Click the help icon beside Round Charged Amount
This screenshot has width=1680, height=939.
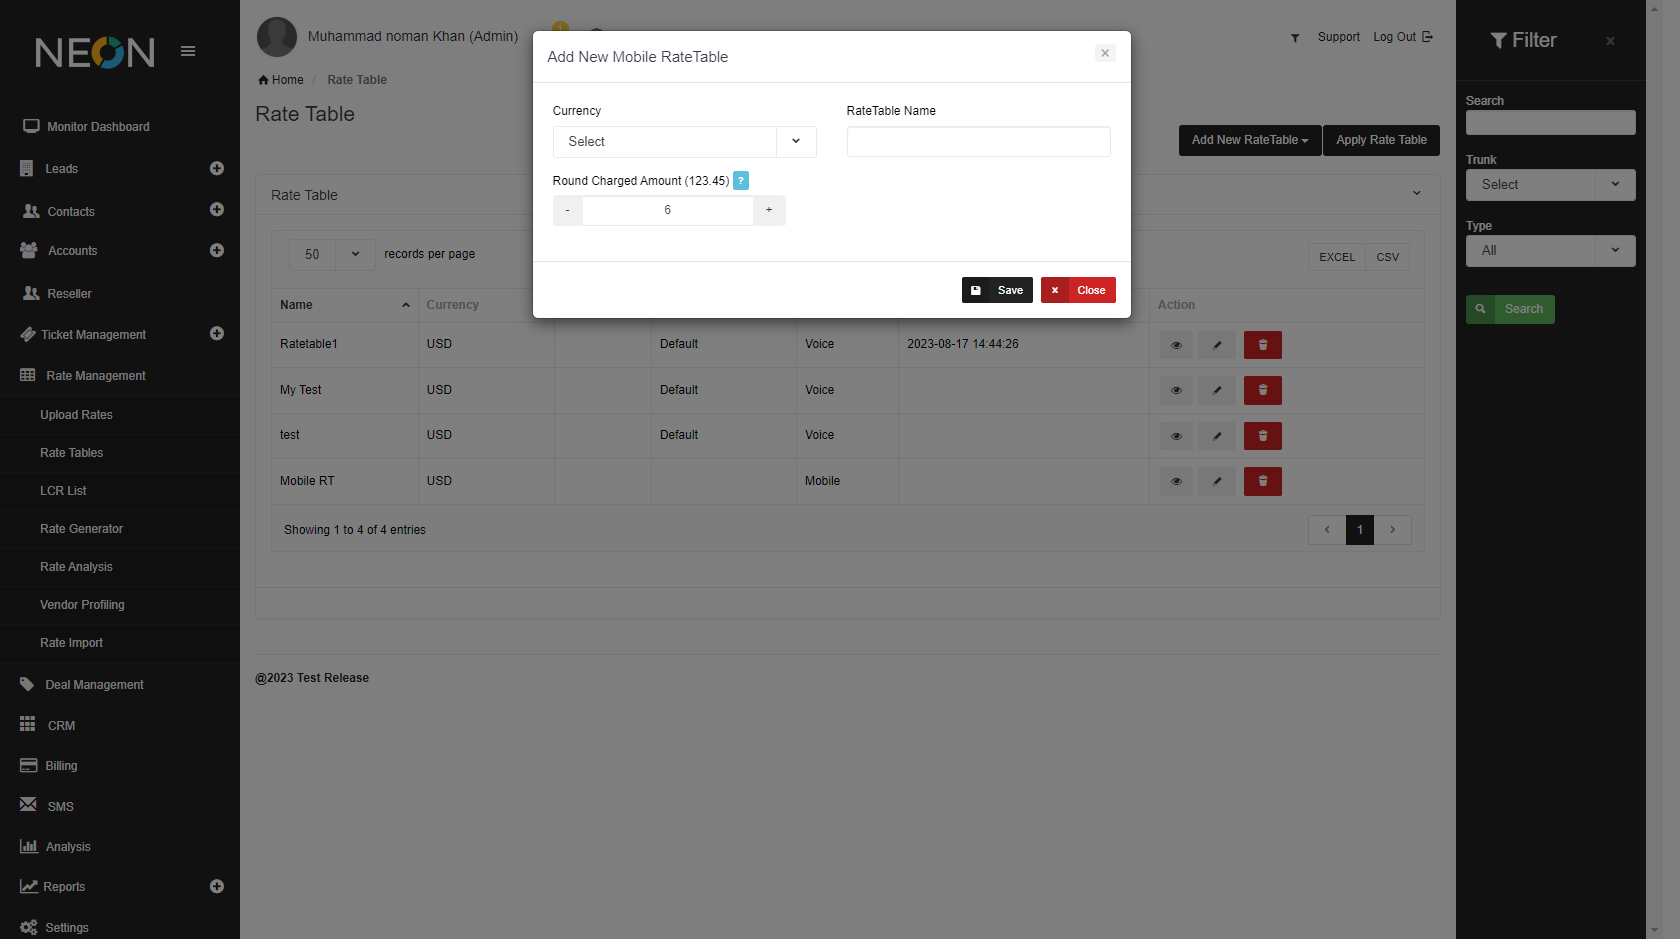[740, 181]
